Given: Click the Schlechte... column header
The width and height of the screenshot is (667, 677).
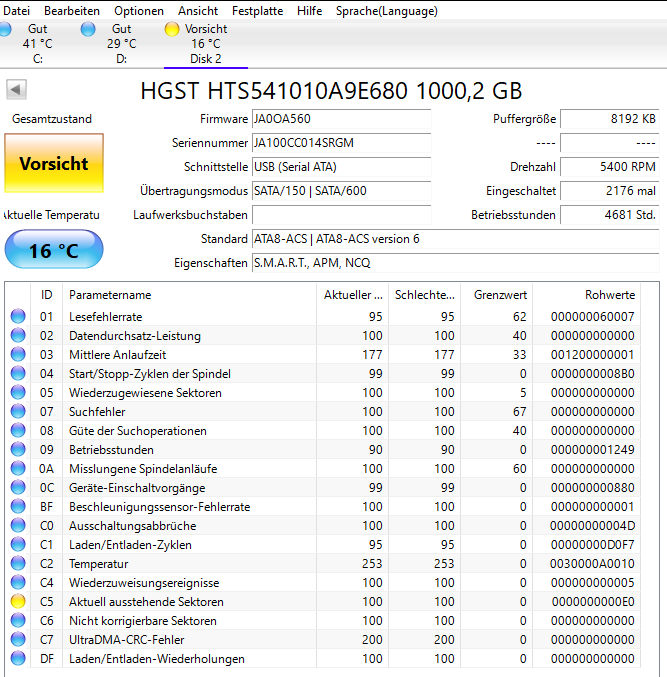Looking at the screenshot, I should (425, 295).
